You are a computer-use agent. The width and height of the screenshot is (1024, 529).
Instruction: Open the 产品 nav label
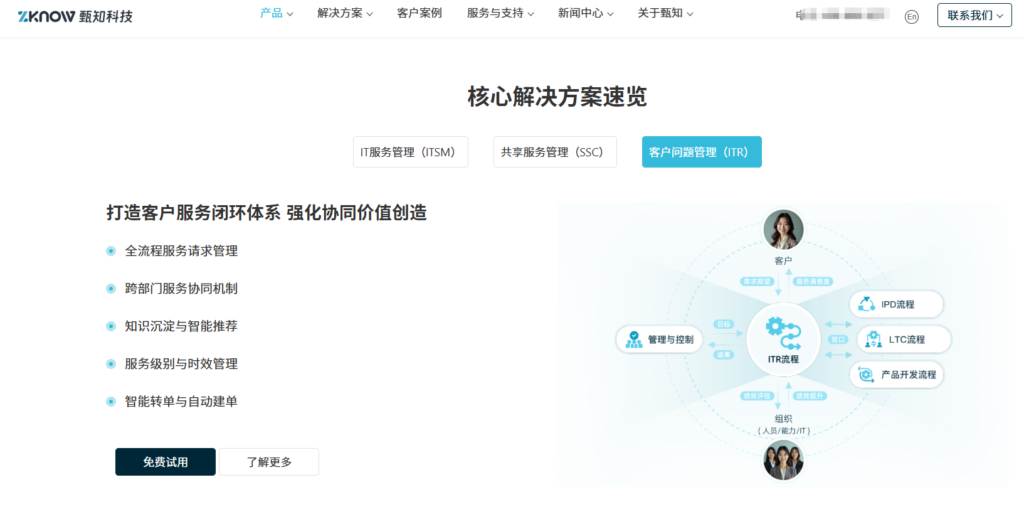click(271, 13)
